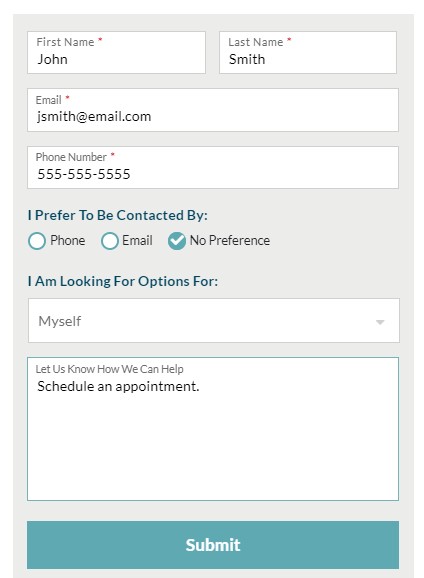The height and width of the screenshot is (578, 424).
Task: Click the Email radio option label text
Action: (x=137, y=240)
